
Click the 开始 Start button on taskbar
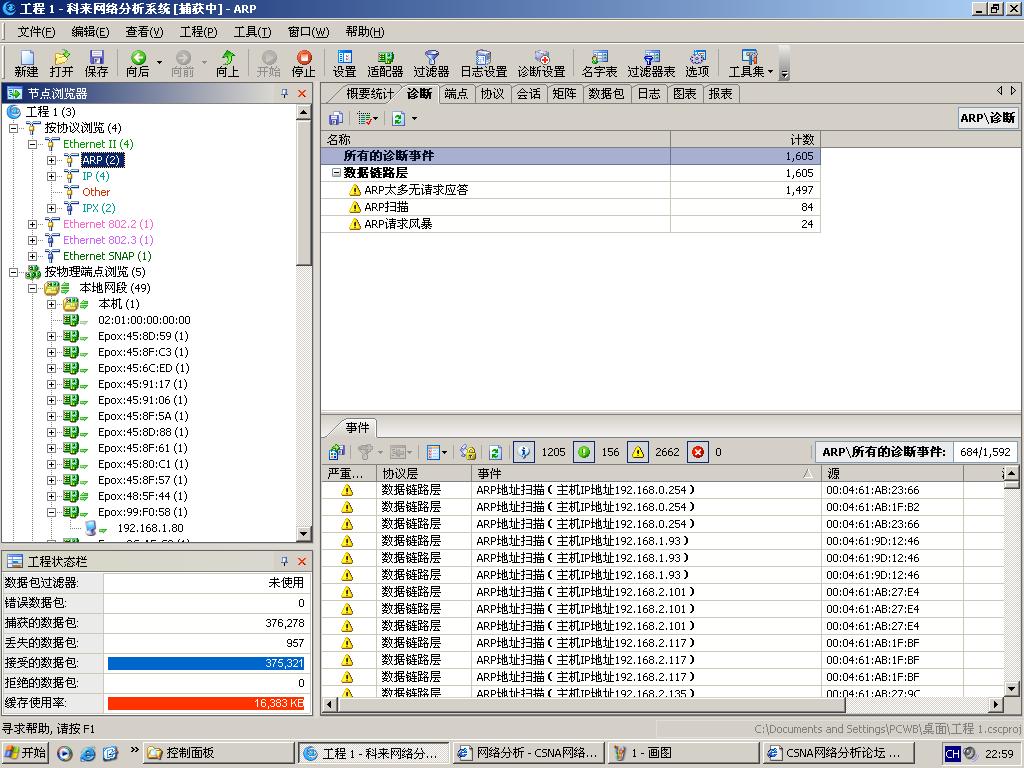25,753
